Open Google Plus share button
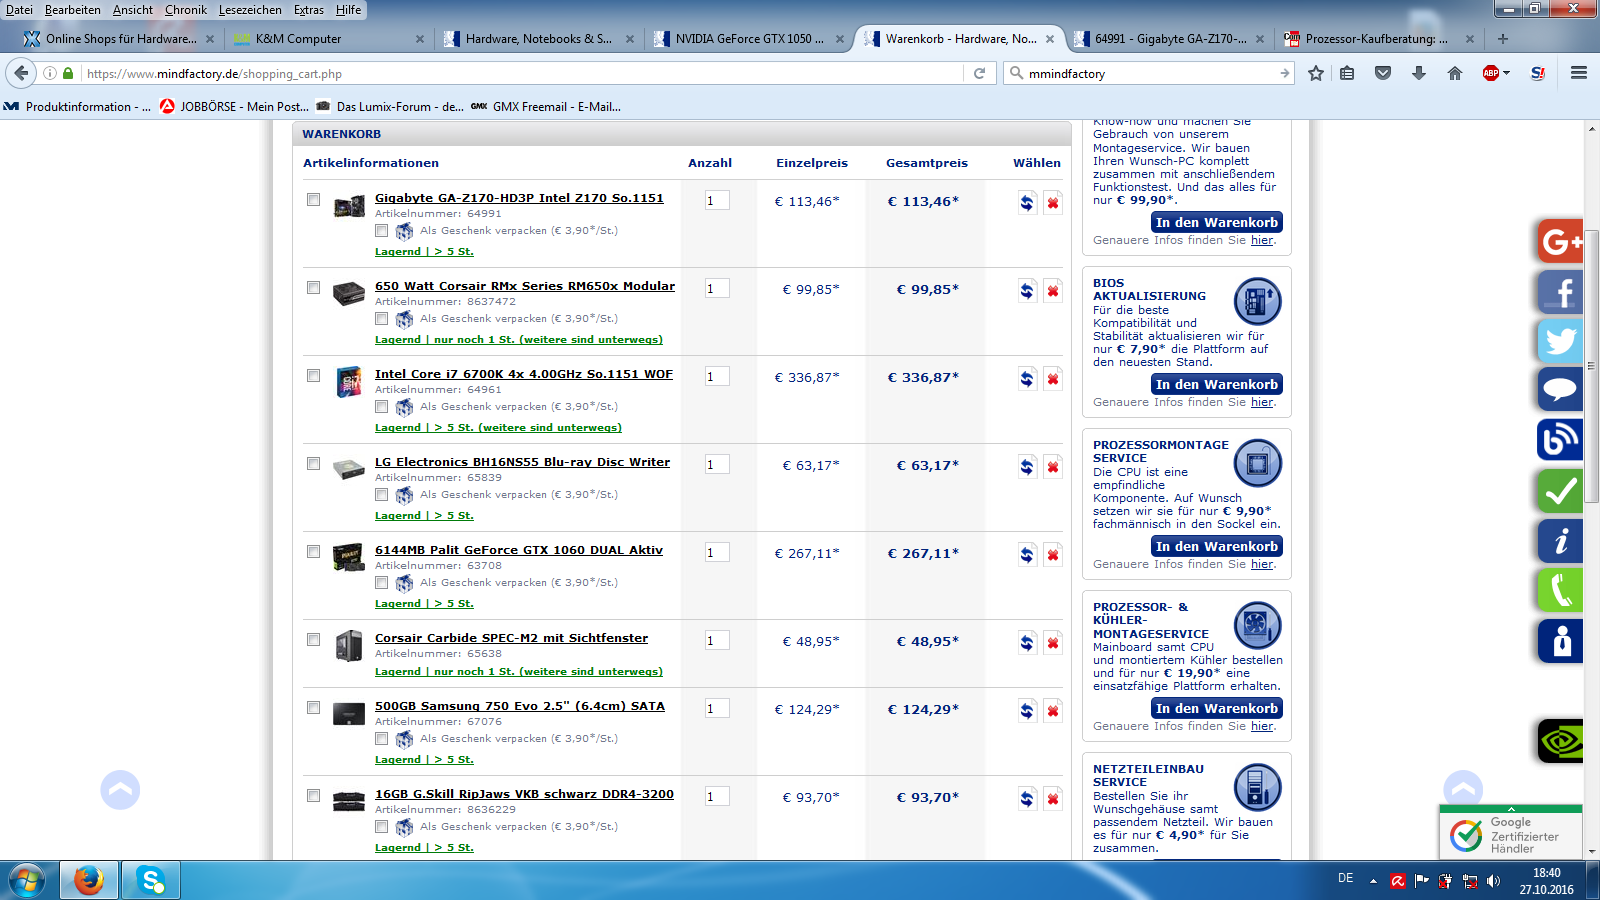The height and width of the screenshot is (900, 1600). coord(1560,241)
